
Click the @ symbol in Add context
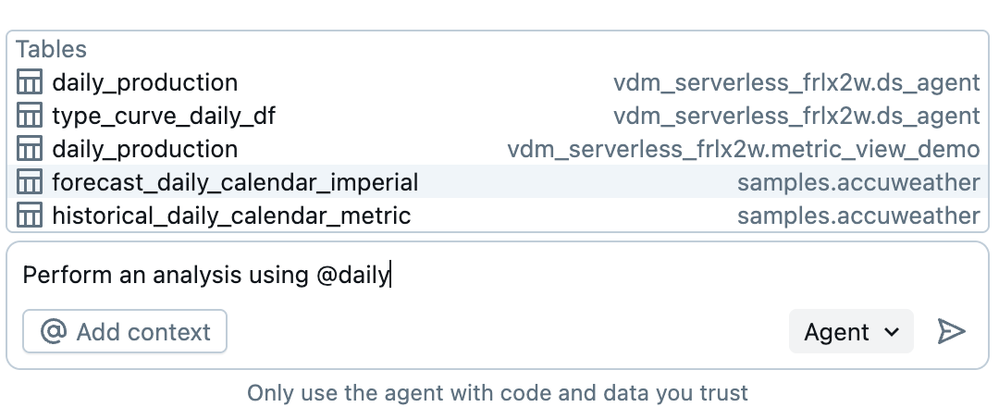(54, 332)
